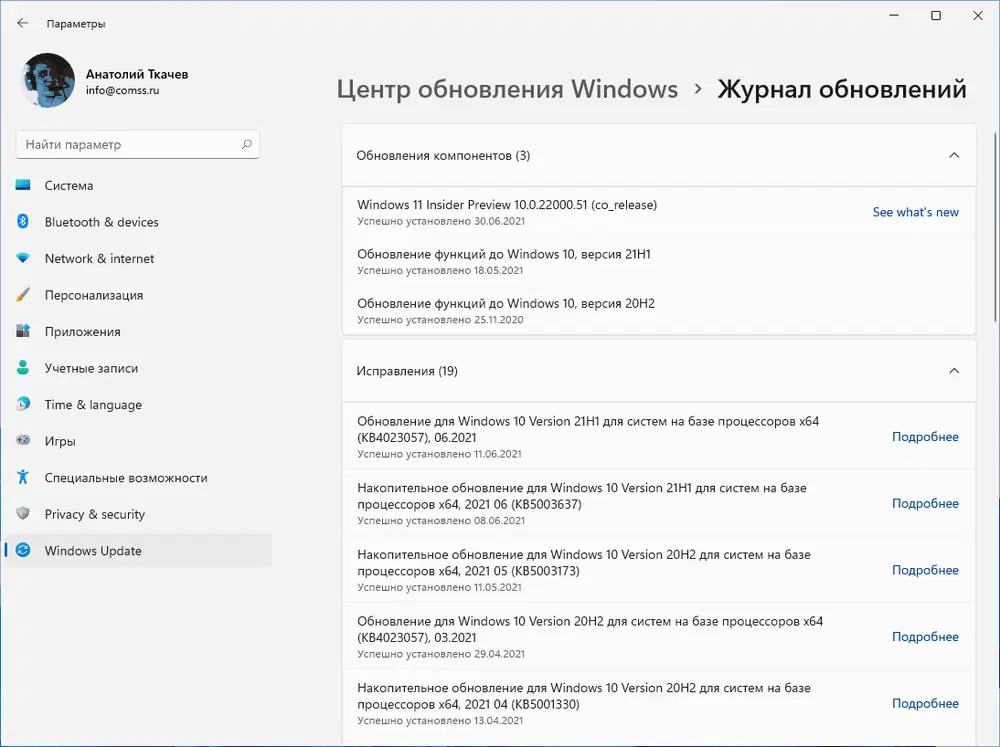The height and width of the screenshot is (747, 1000).
Task: Click Подробнее for KB5001330 update
Action: coord(925,704)
